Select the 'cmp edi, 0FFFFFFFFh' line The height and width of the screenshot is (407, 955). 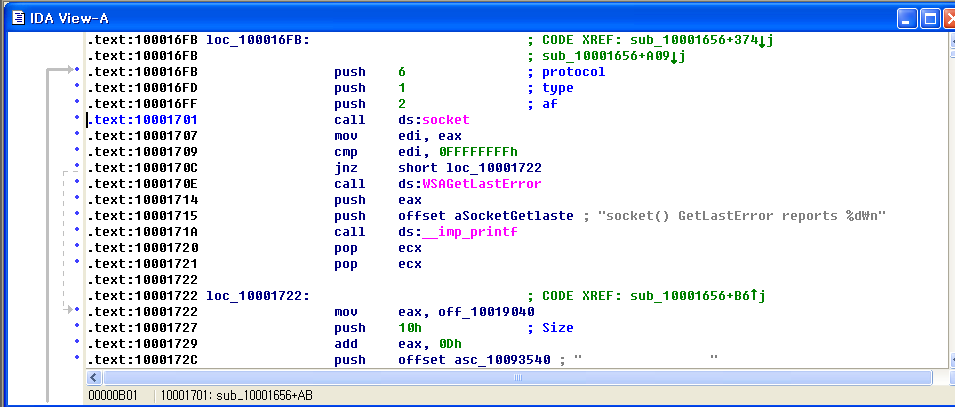(426, 152)
